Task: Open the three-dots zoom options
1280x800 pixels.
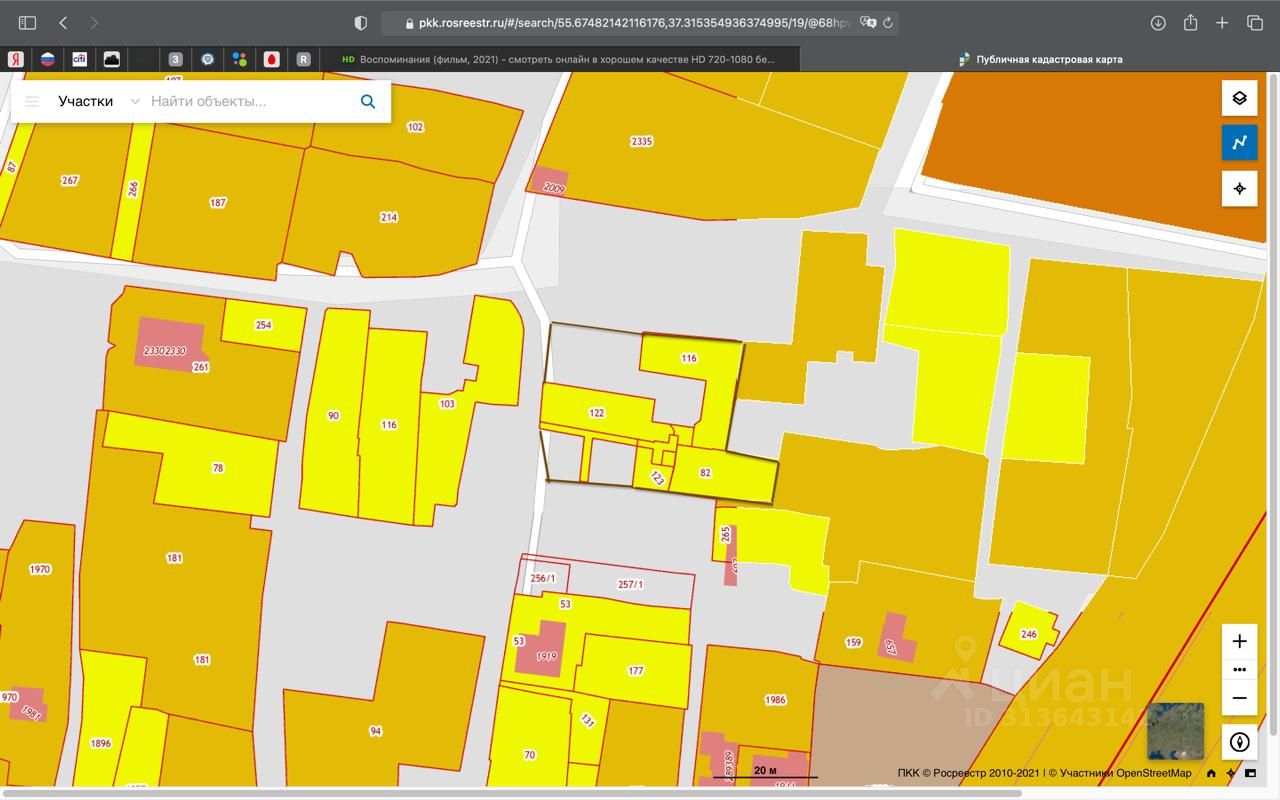Action: pos(1239,669)
